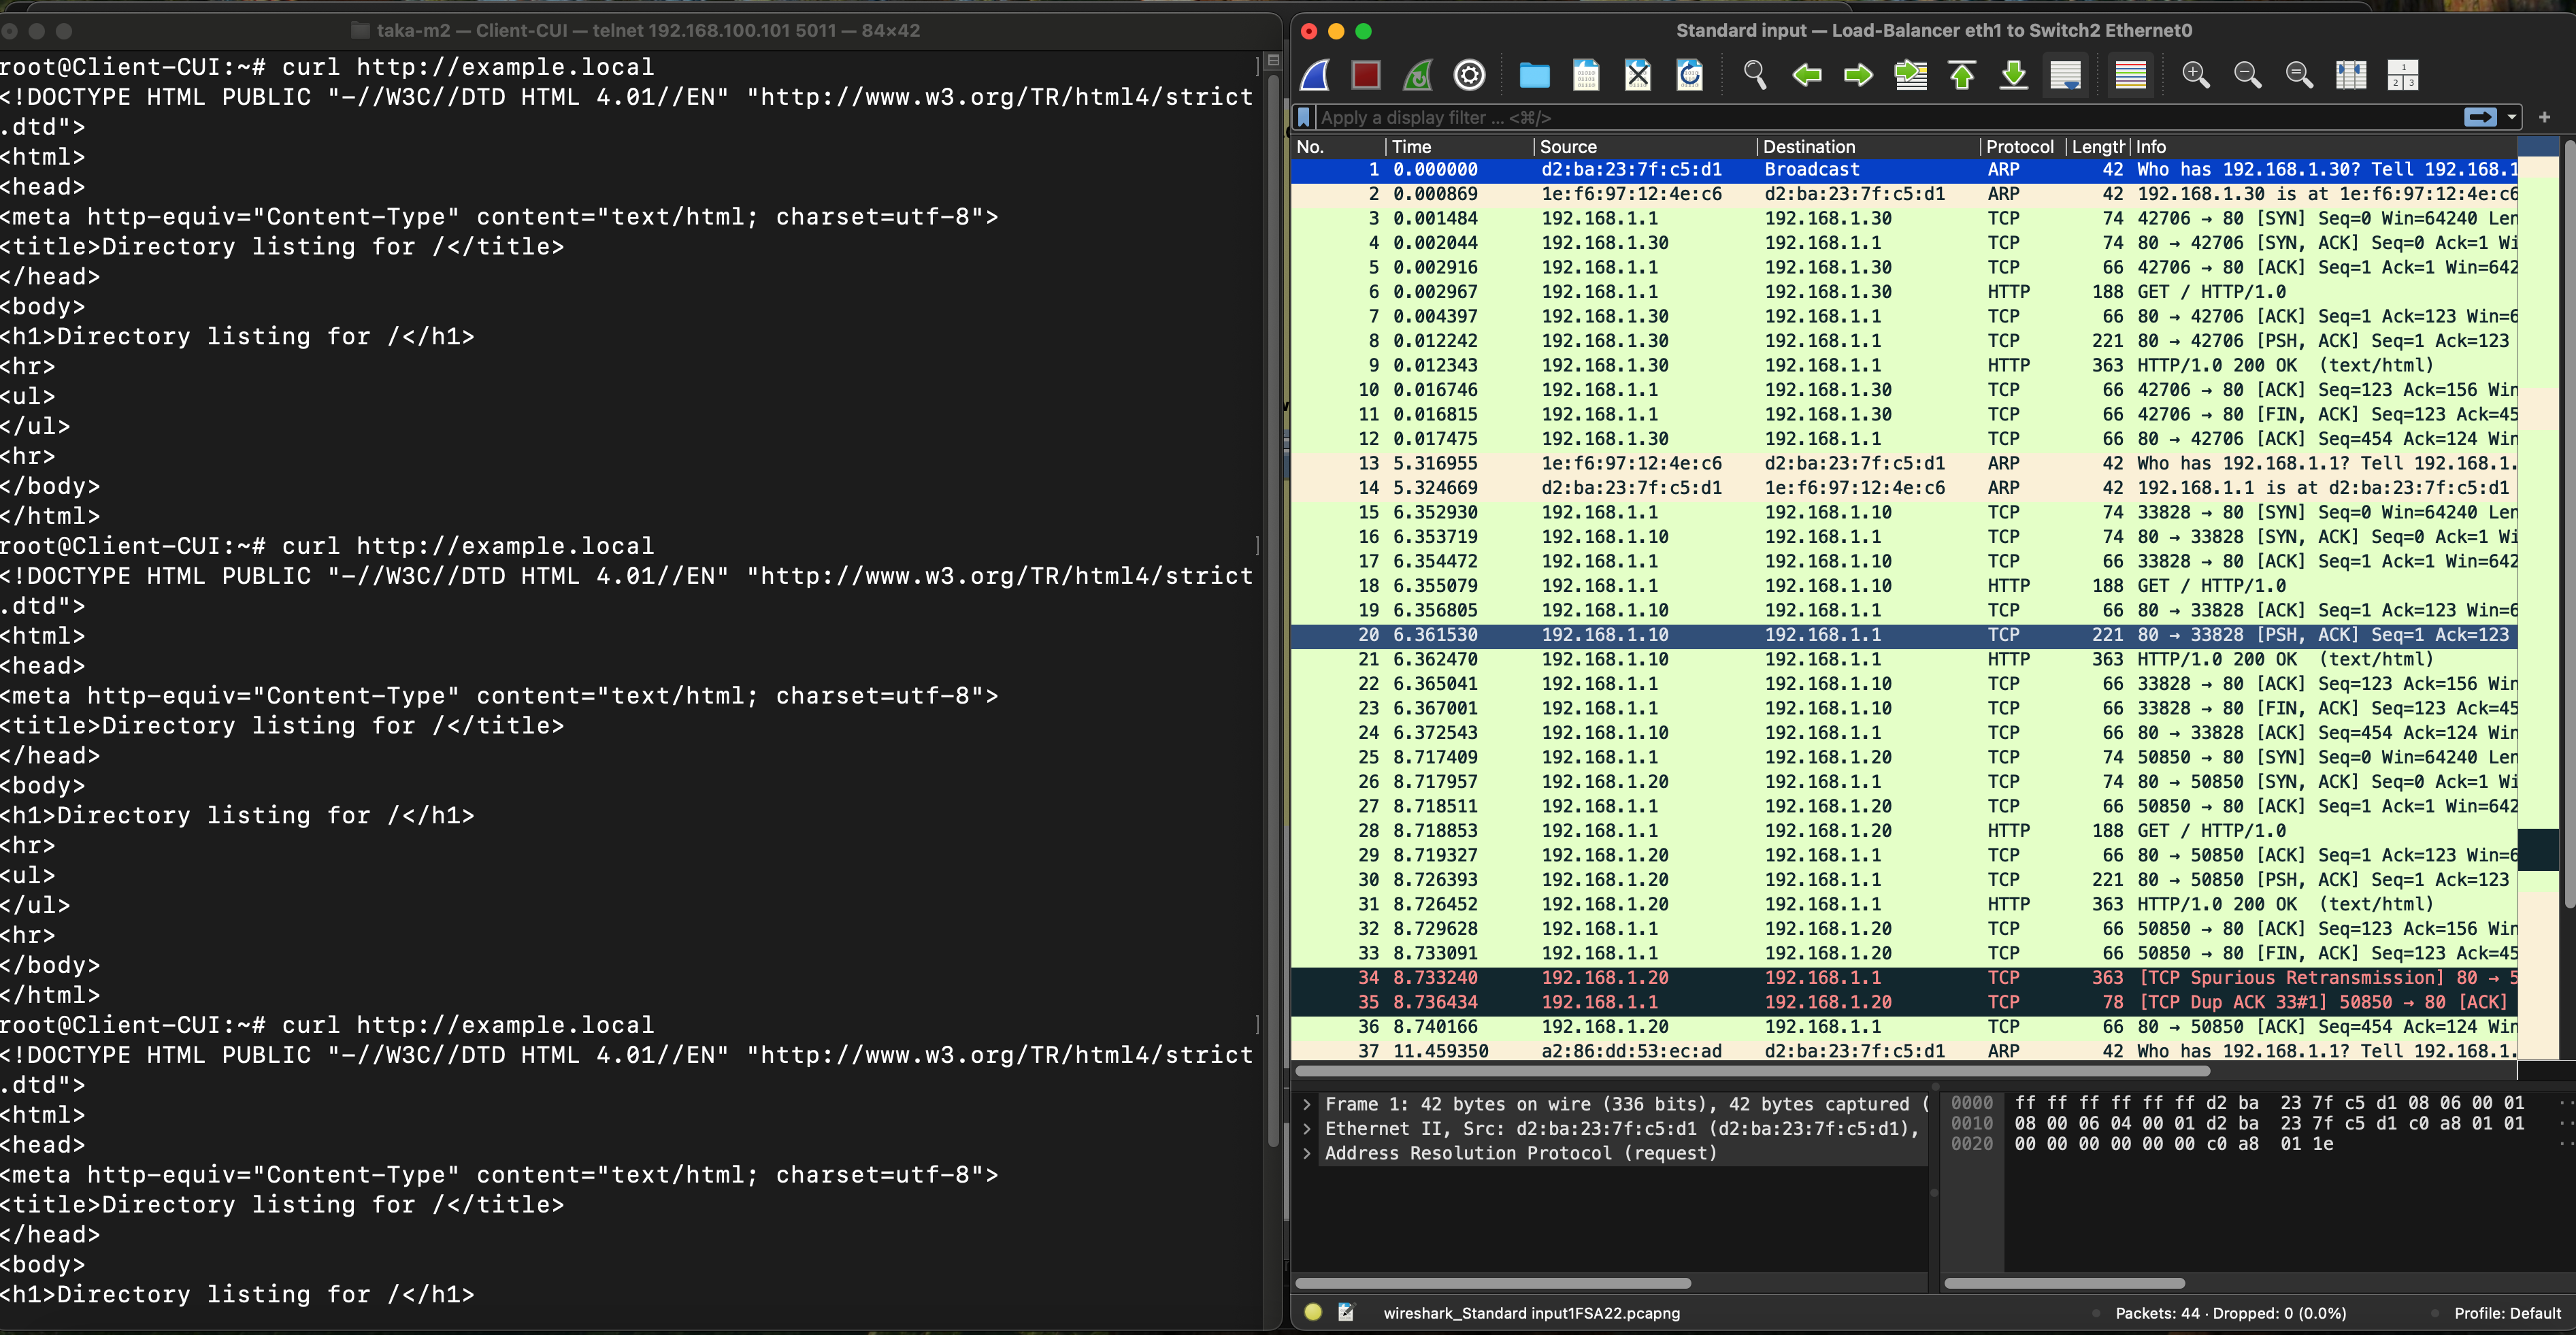This screenshot has width=2576, height=1335.
Task: Click the Reload capture file icon
Action: (x=1690, y=75)
